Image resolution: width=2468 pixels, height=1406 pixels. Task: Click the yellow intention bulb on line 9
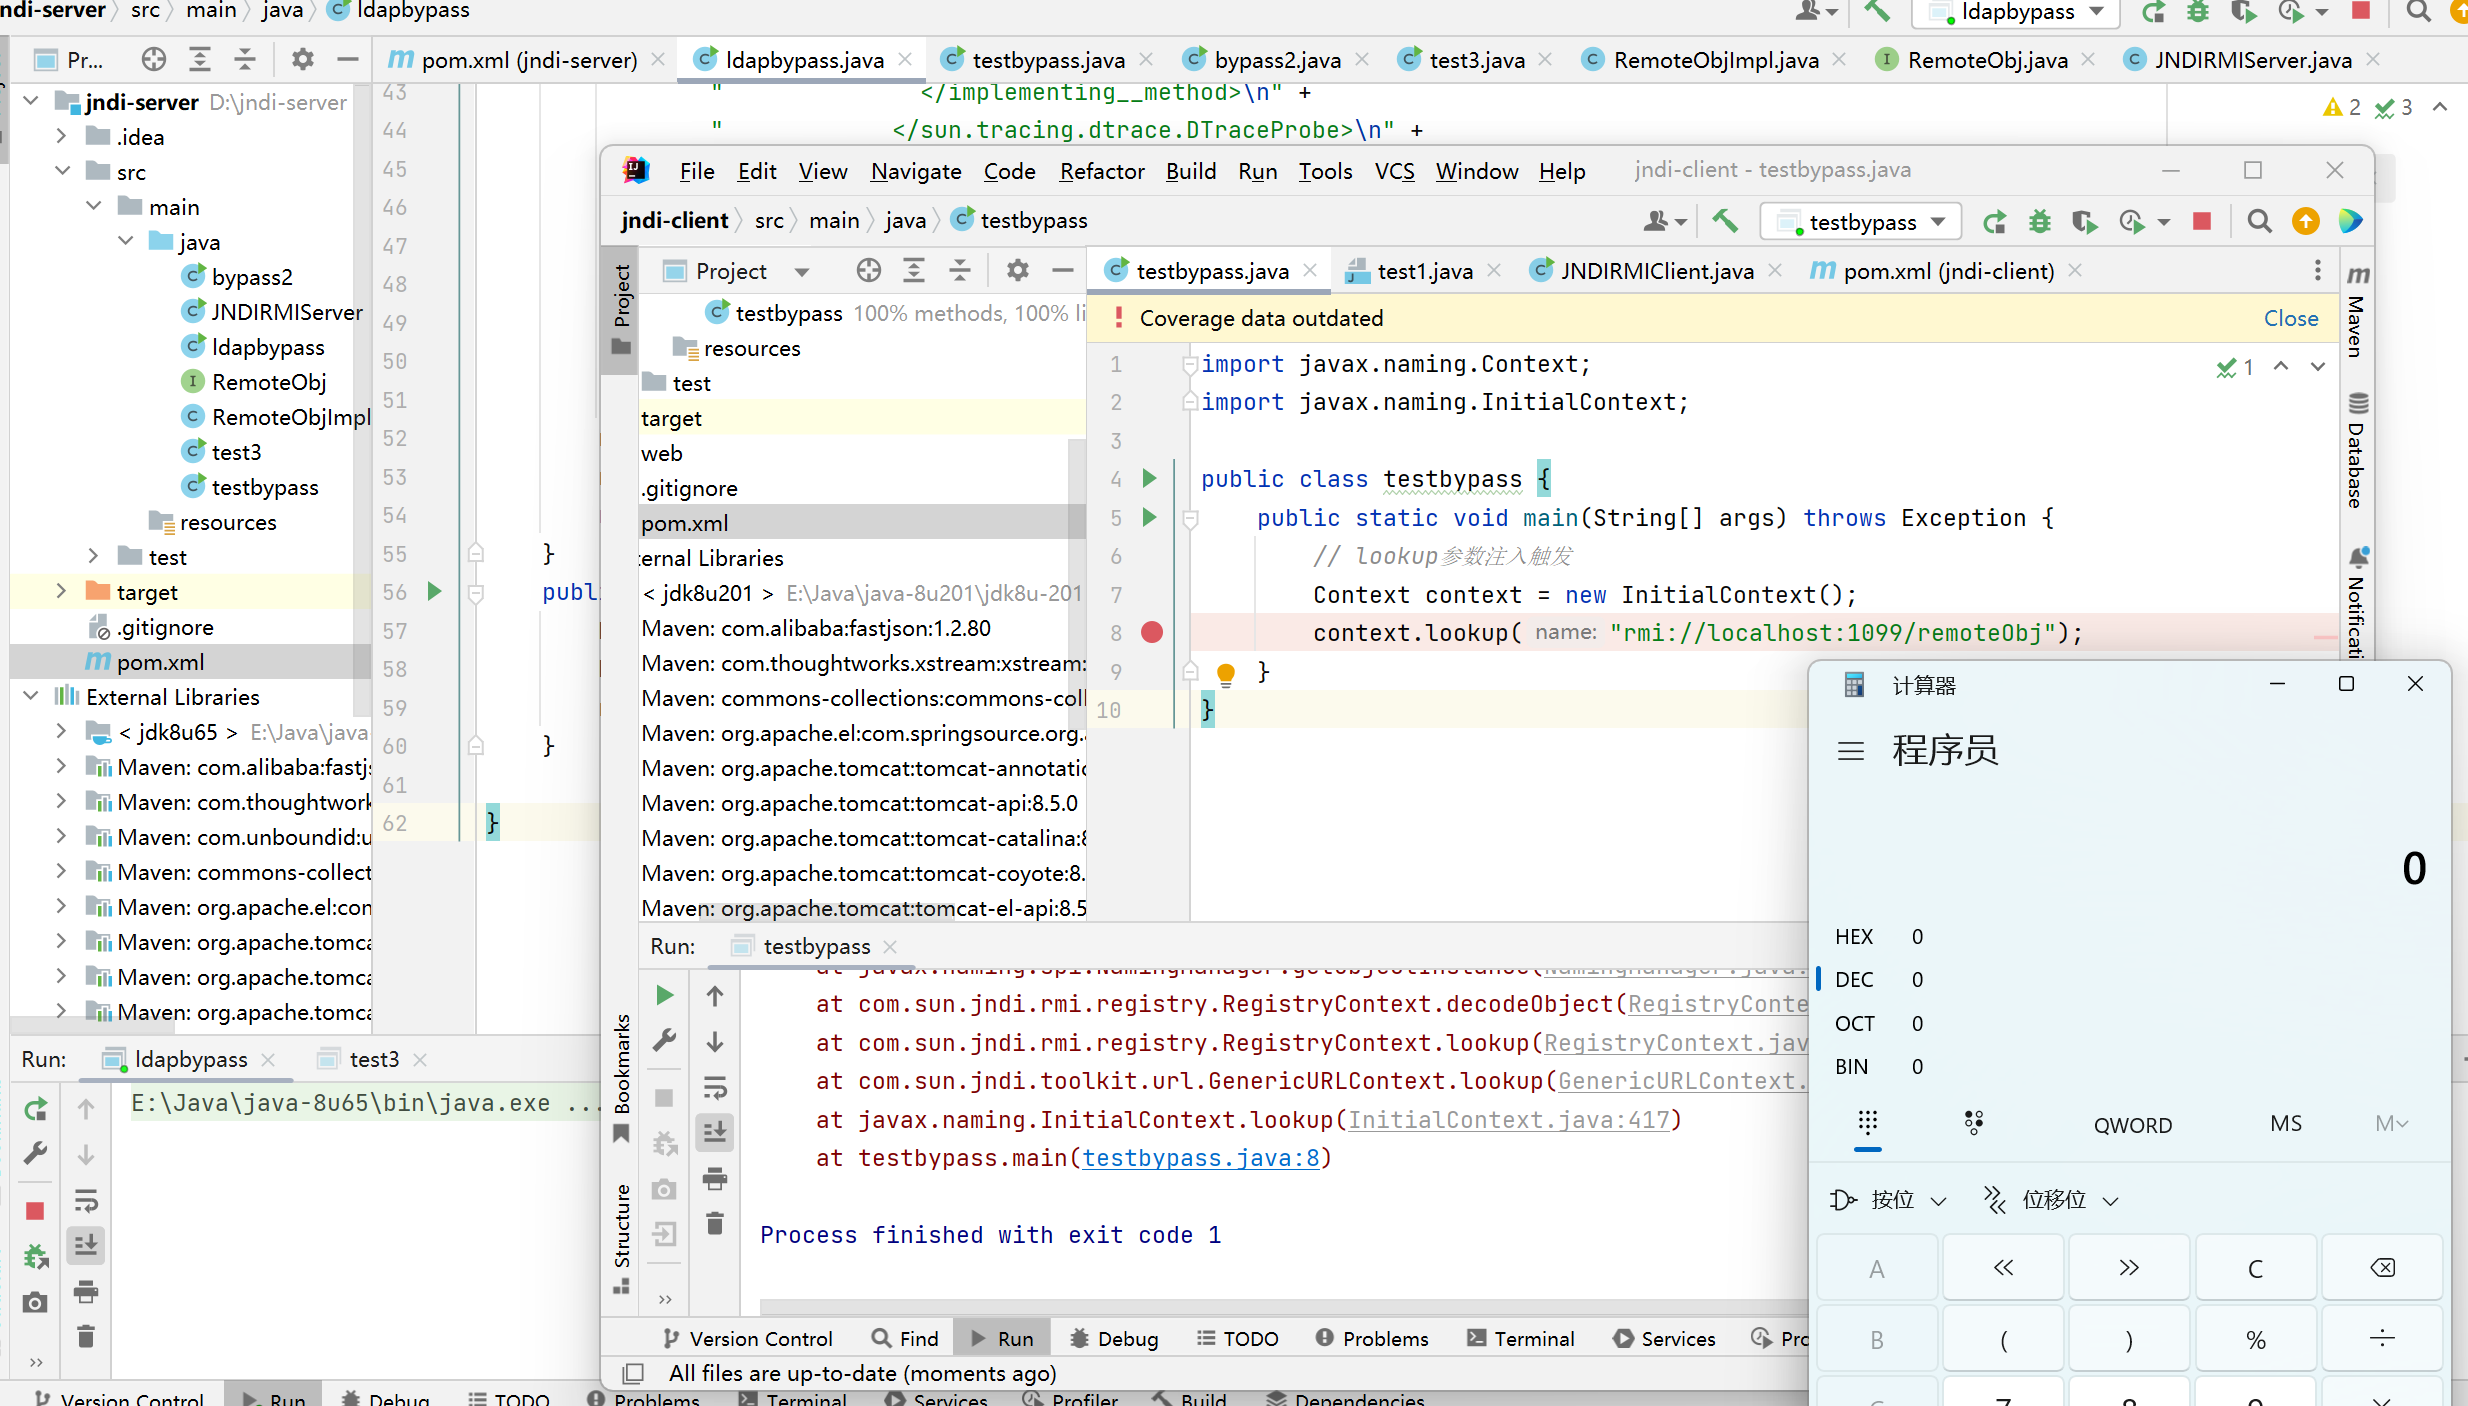tap(1225, 673)
